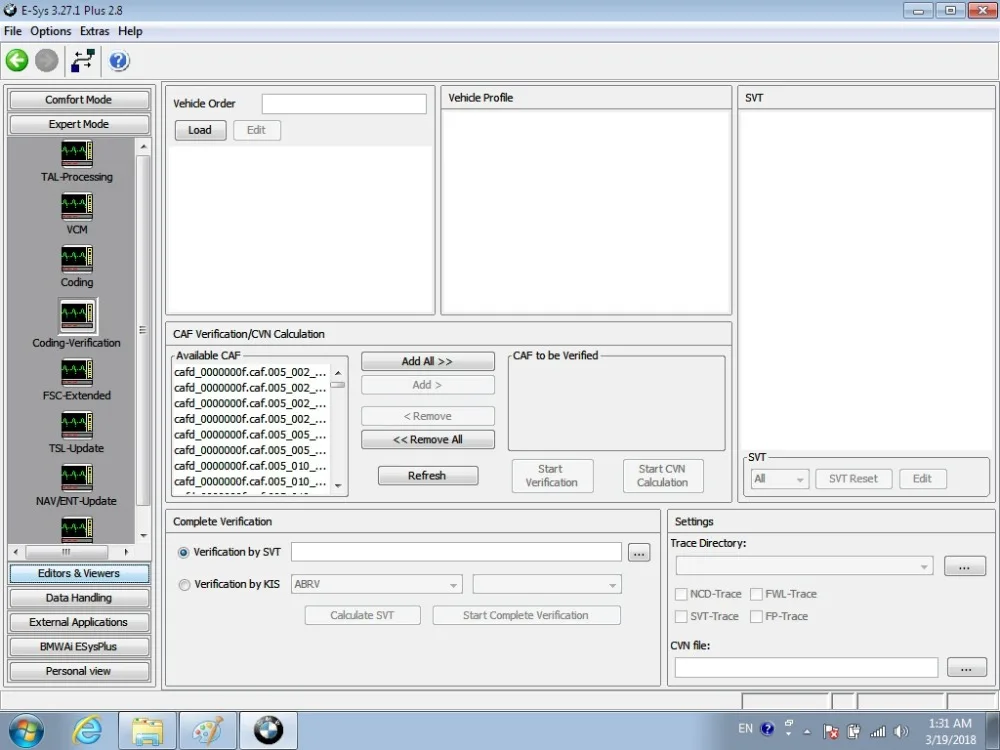Open the Trace Directory dropdown
The image size is (1000, 750).
coord(804,566)
